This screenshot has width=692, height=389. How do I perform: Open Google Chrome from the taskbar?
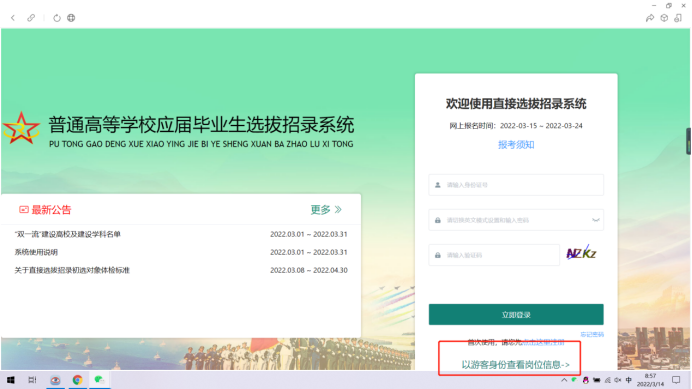78,380
